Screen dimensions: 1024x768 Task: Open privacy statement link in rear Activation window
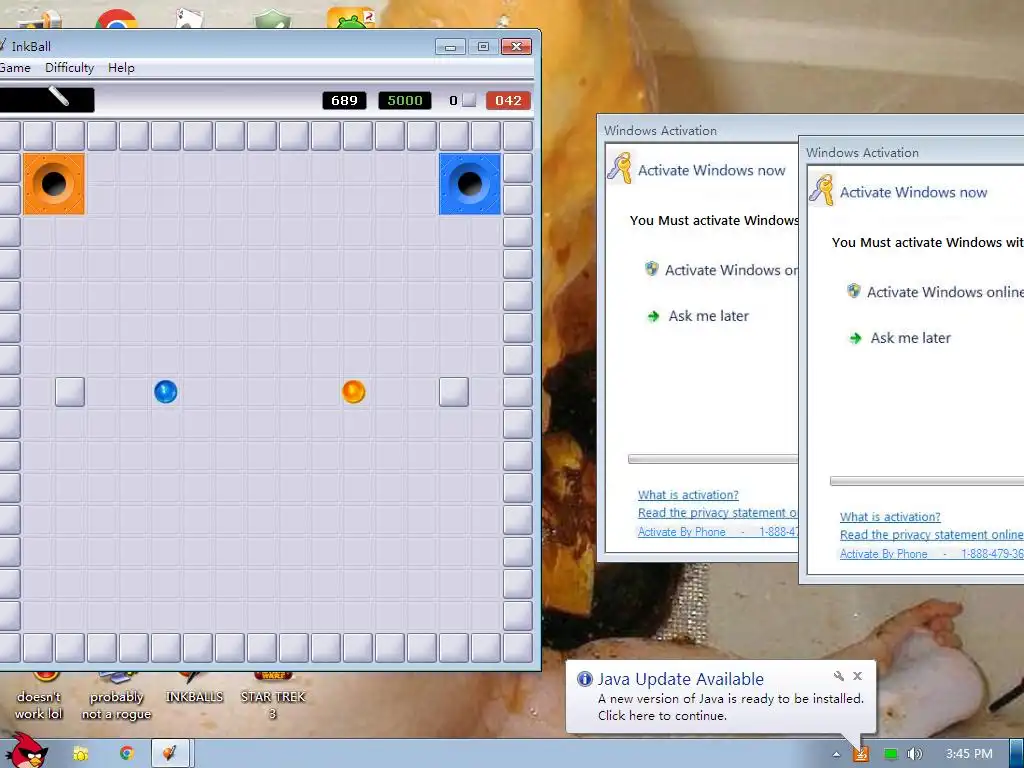[718, 512]
